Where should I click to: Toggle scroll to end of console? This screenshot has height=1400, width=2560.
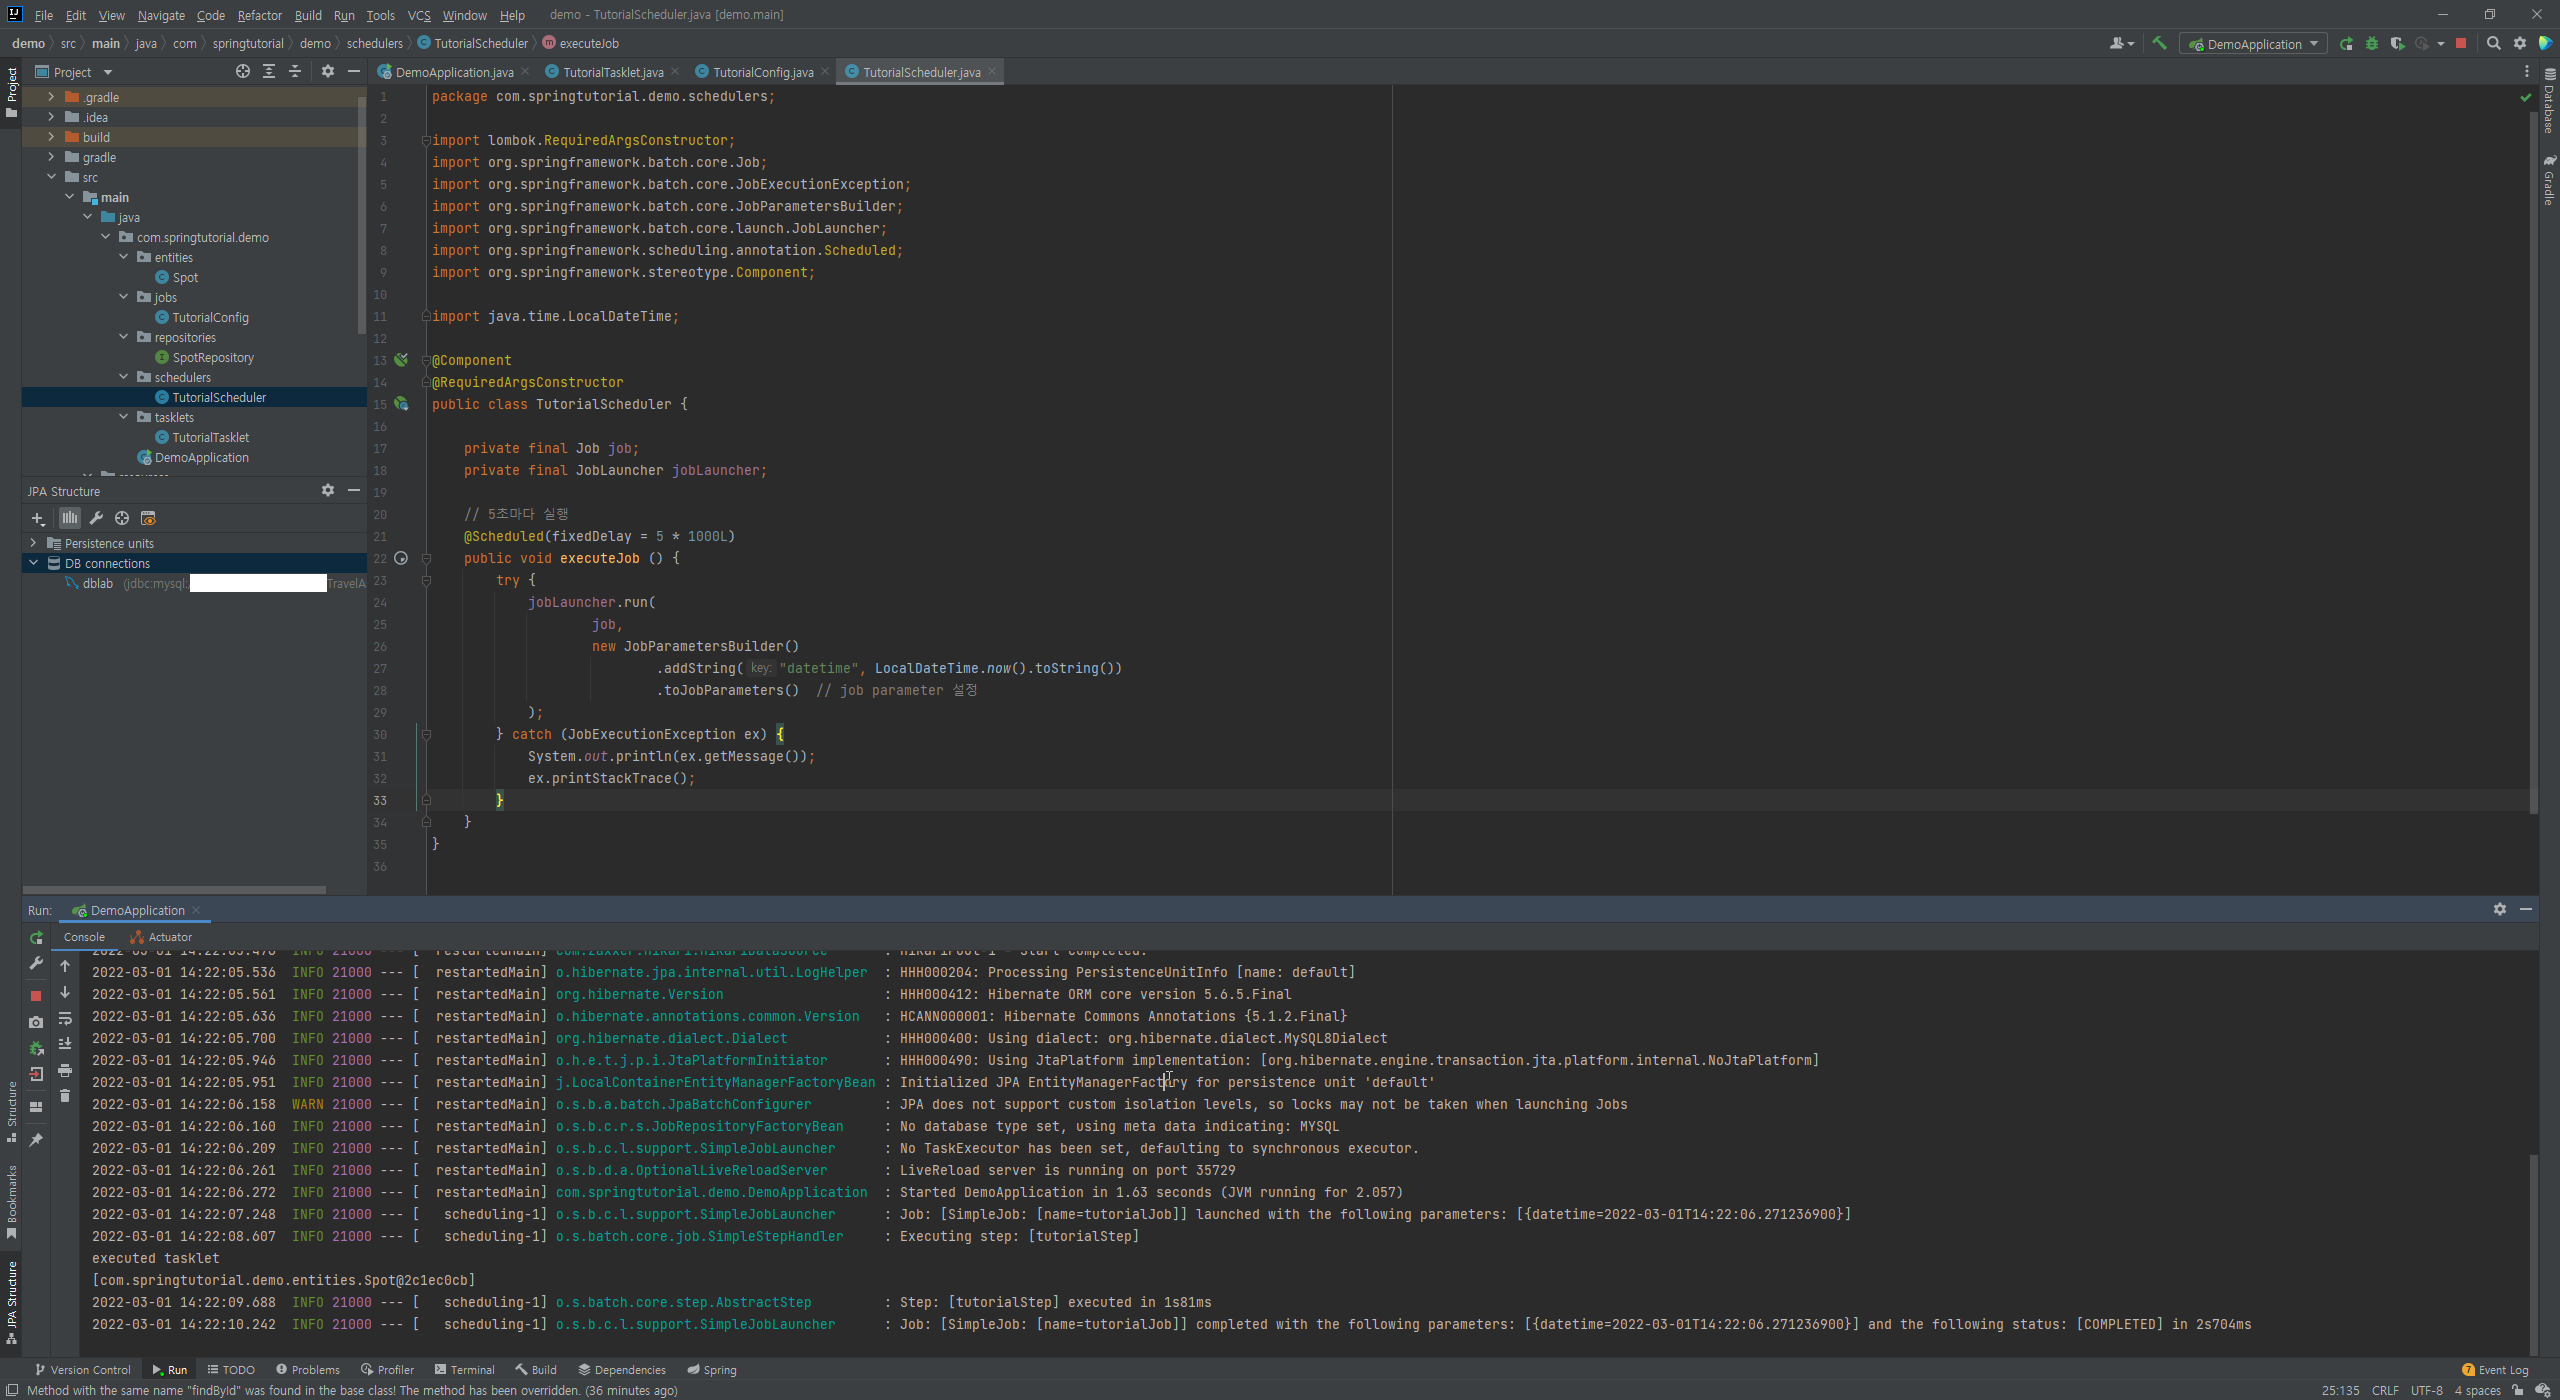coord(65,1044)
